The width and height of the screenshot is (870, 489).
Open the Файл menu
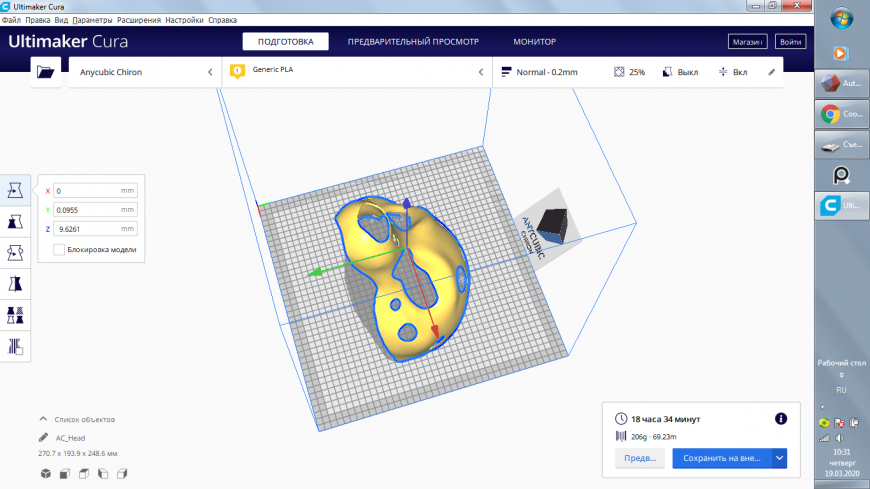11,20
